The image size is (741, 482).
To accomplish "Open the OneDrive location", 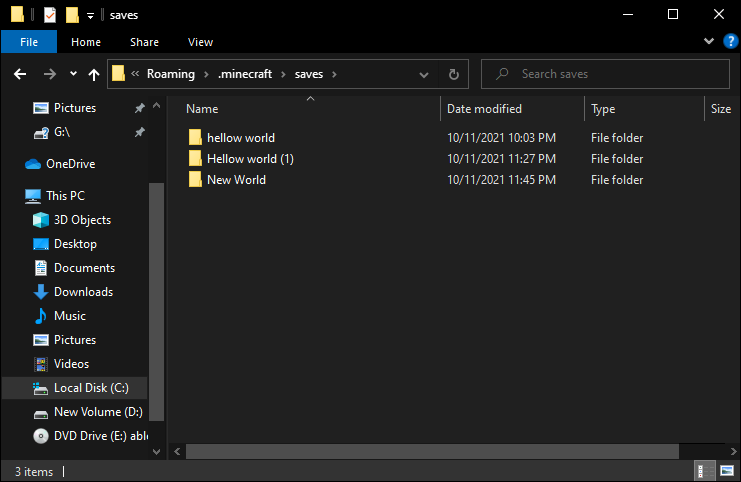I will coord(70,164).
